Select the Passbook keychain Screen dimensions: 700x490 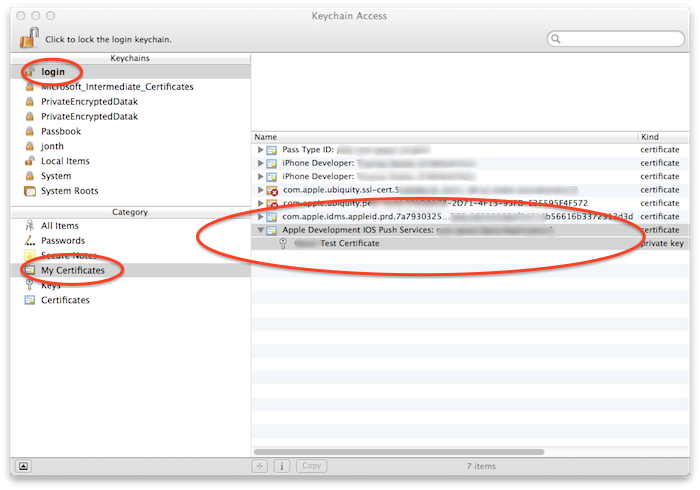(x=61, y=131)
